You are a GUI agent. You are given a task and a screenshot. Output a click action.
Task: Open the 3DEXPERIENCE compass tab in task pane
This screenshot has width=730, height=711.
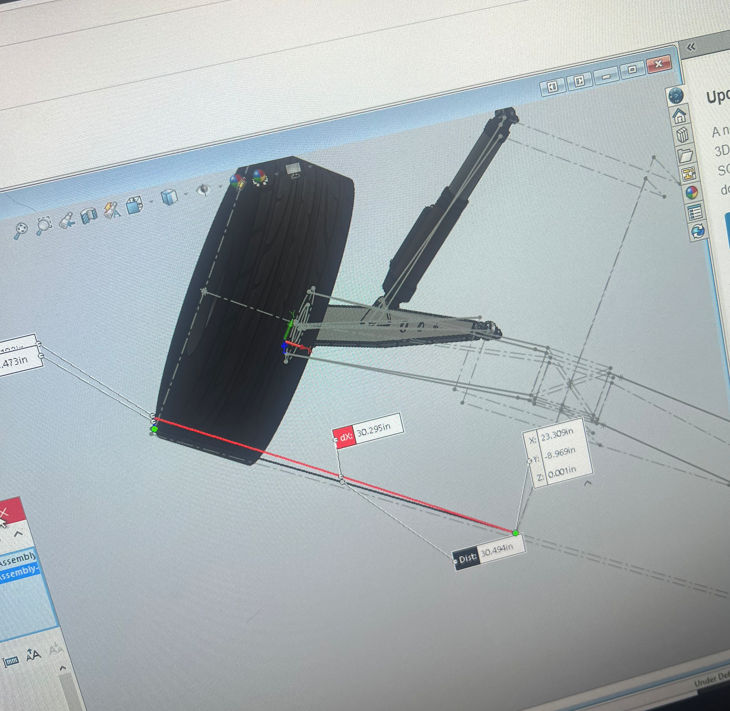click(x=676, y=95)
